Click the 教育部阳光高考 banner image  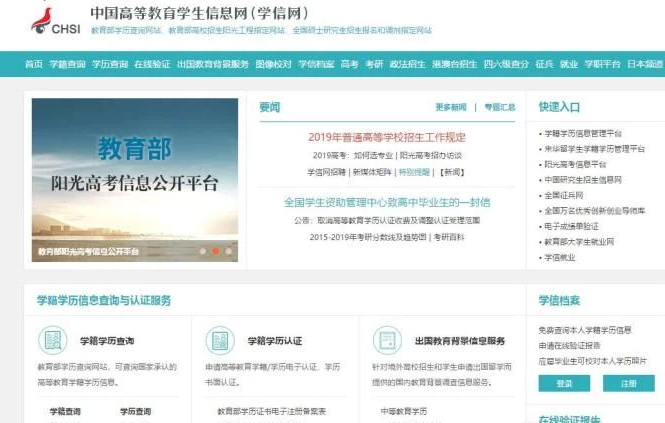pyautogui.click(x=135, y=180)
